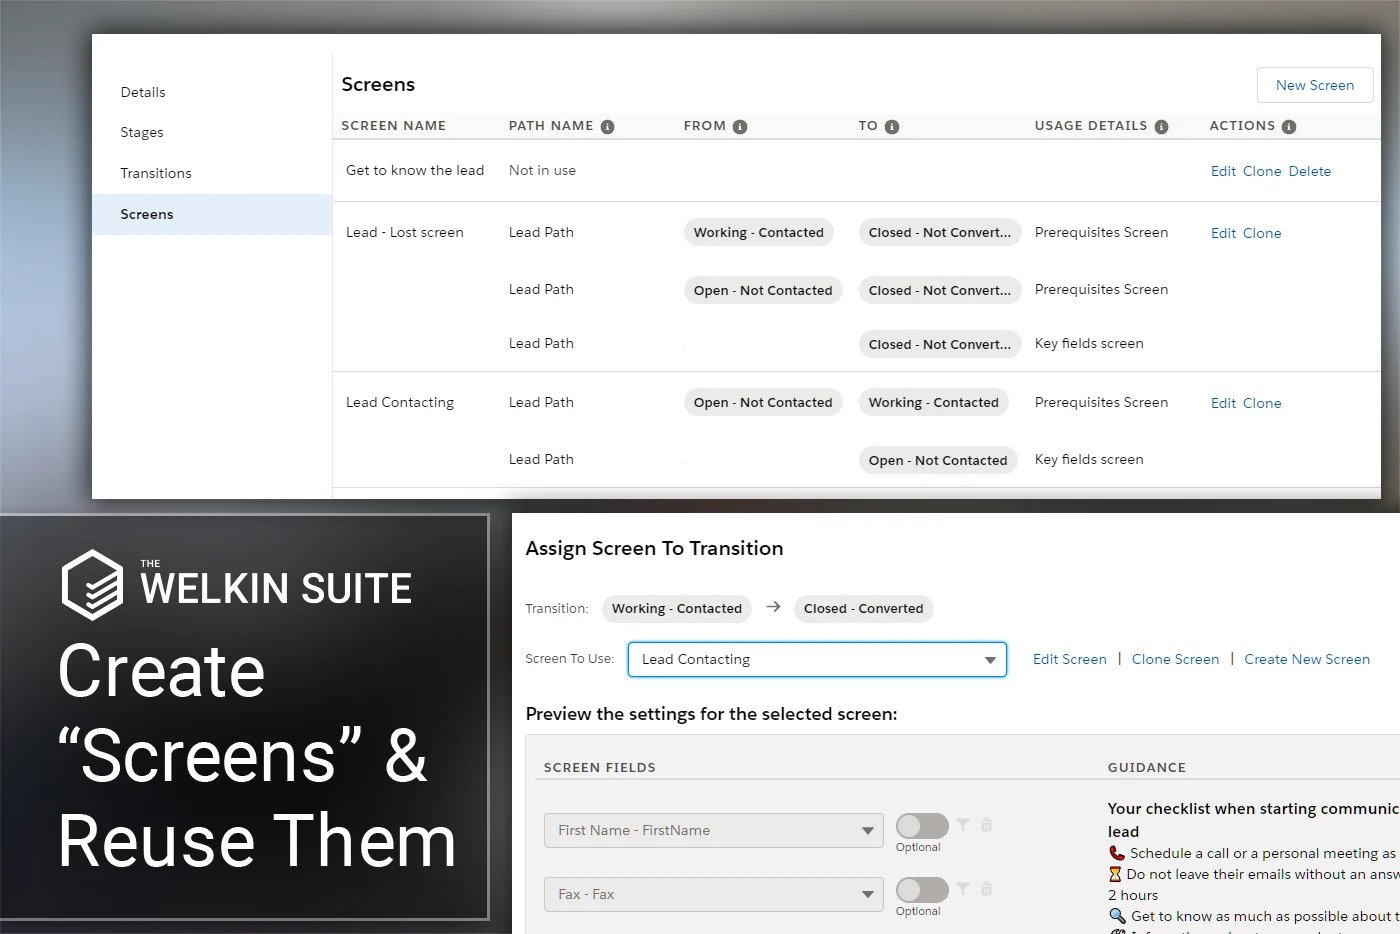The width and height of the screenshot is (1400, 934).
Task: Delete the Get to know the lead screen
Action: [1309, 171]
